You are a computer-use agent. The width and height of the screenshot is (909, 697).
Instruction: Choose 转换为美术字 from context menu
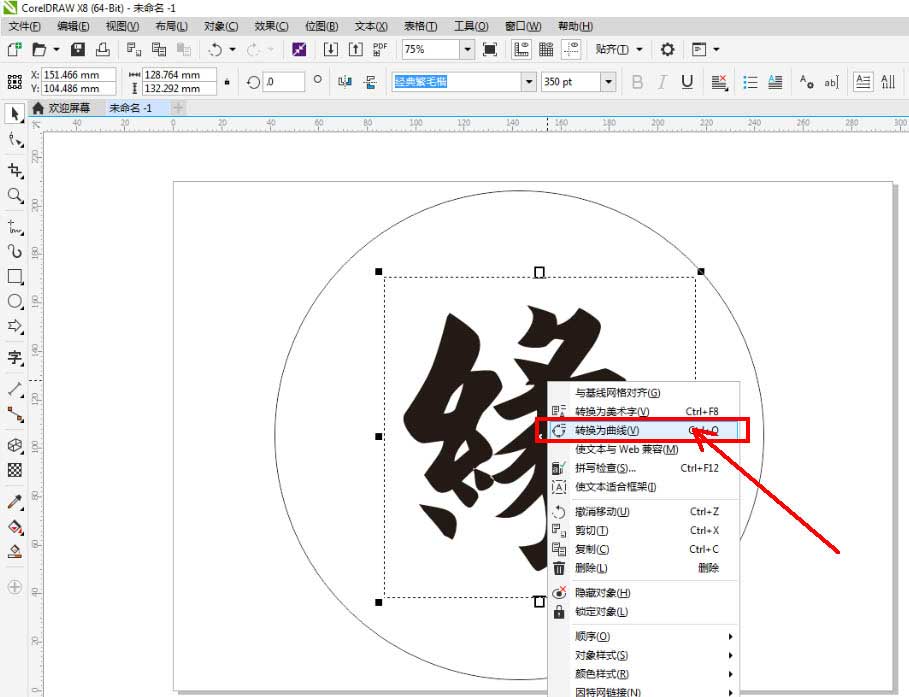[x=643, y=411]
